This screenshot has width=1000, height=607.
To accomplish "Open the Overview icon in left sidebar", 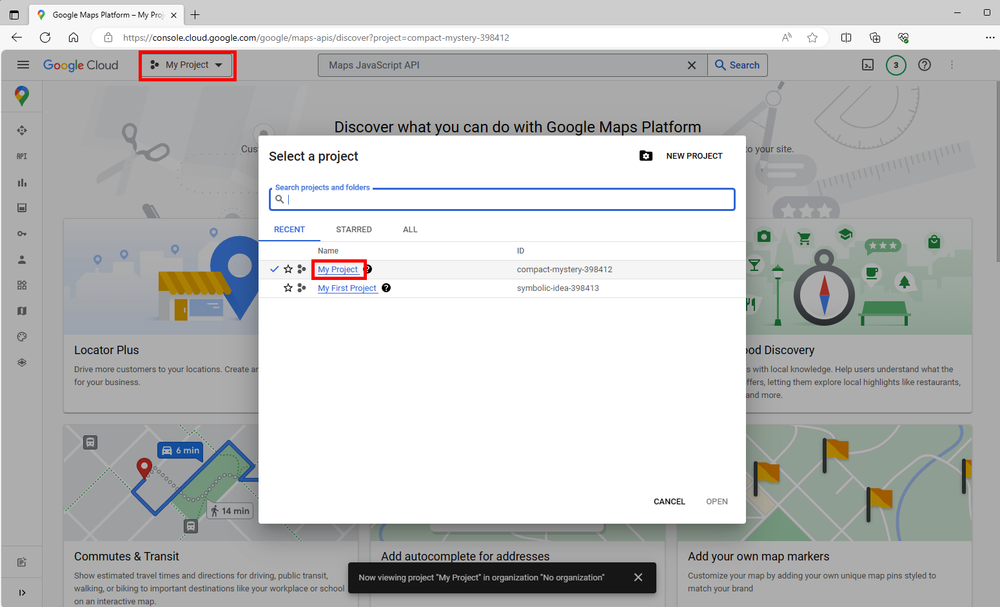I will click(22, 131).
